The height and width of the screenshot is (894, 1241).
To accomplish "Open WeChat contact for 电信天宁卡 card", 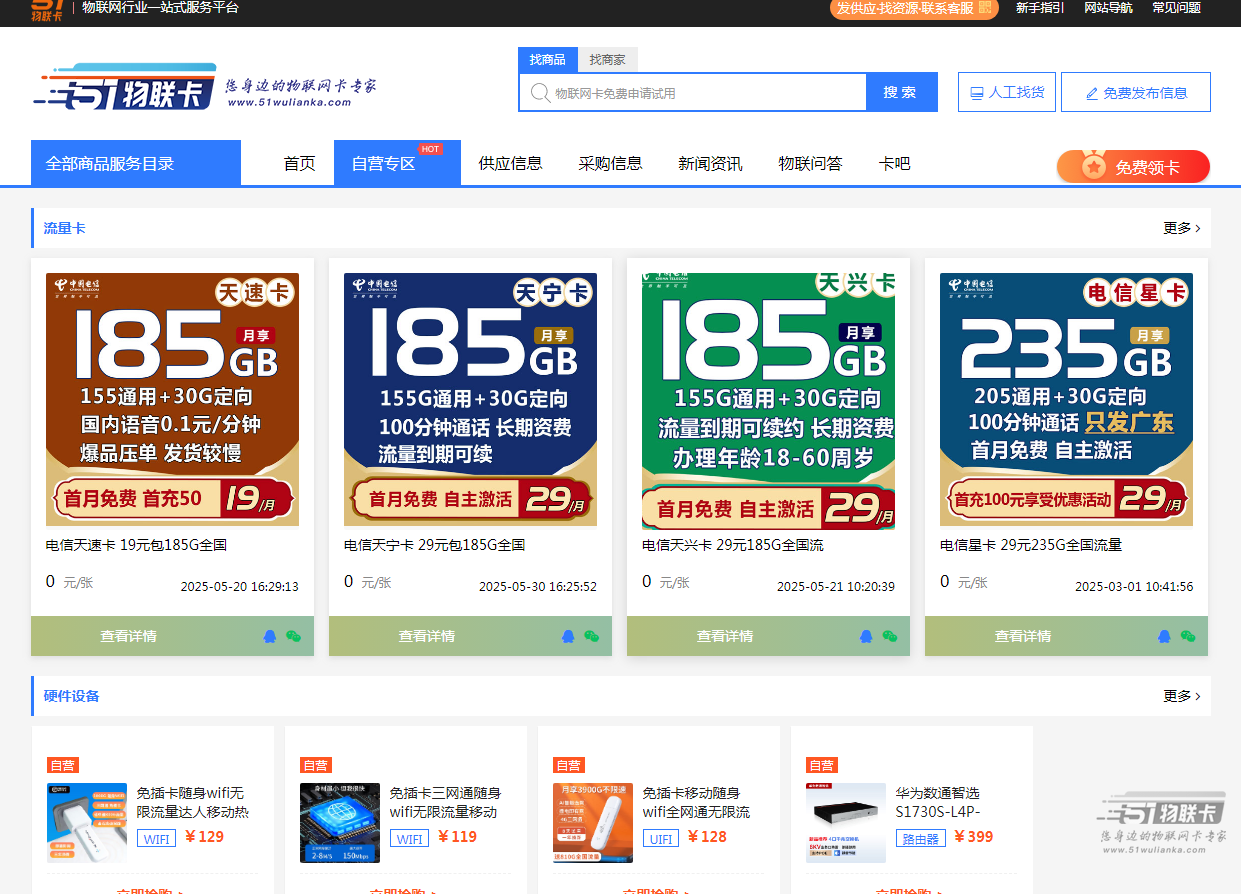I will 591,636.
